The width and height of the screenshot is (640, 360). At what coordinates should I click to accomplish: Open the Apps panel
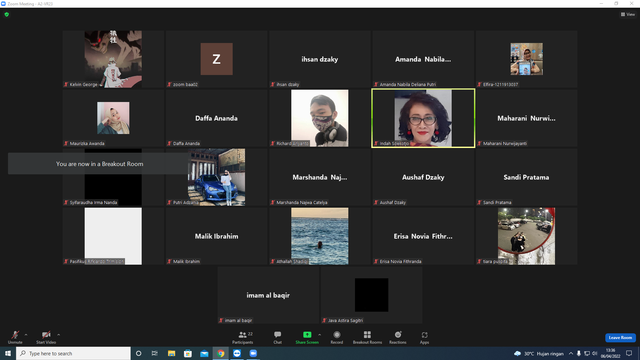click(x=424, y=337)
